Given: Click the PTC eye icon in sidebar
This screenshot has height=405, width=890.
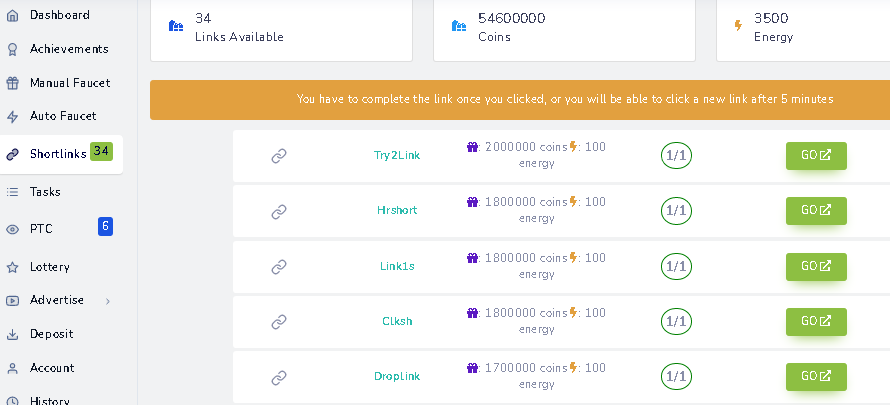Looking at the screenshot, I should click(12, 229).
